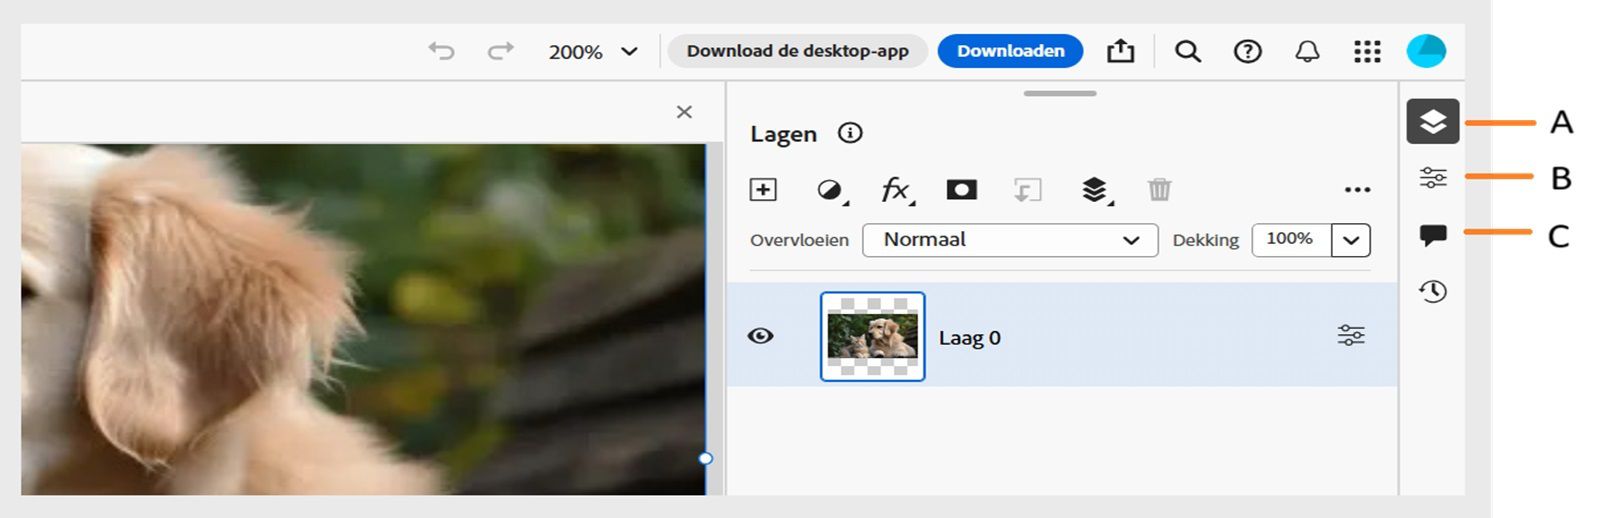Open the properties sliders panel in sidebar
The width and height of the screenshot is (1600, 518).
1433,178
